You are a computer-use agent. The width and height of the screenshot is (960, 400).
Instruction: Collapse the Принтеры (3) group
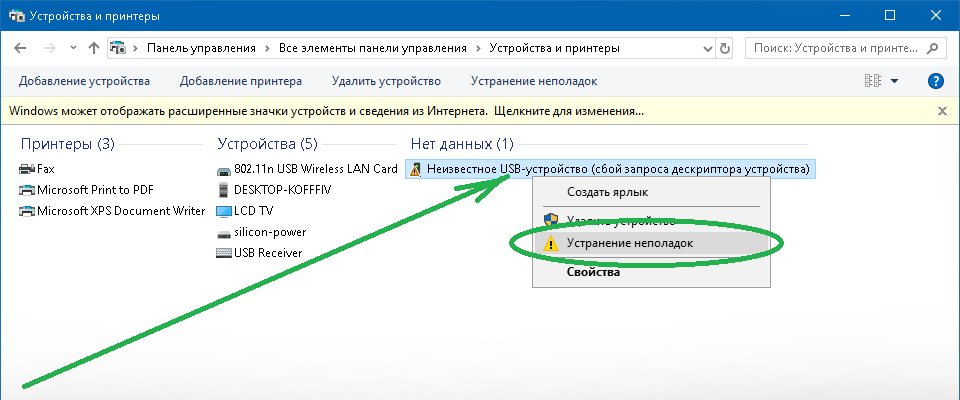coord(68,144)
